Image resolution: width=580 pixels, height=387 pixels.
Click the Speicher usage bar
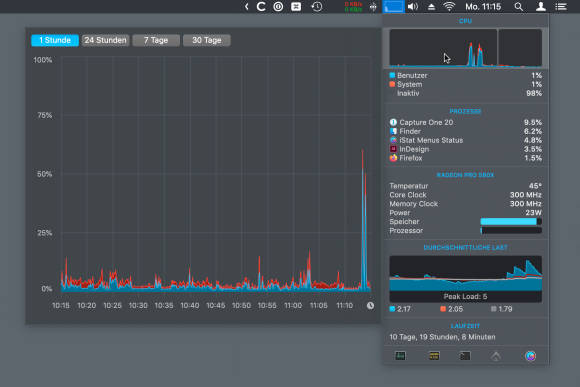click(x=511, y=222)
